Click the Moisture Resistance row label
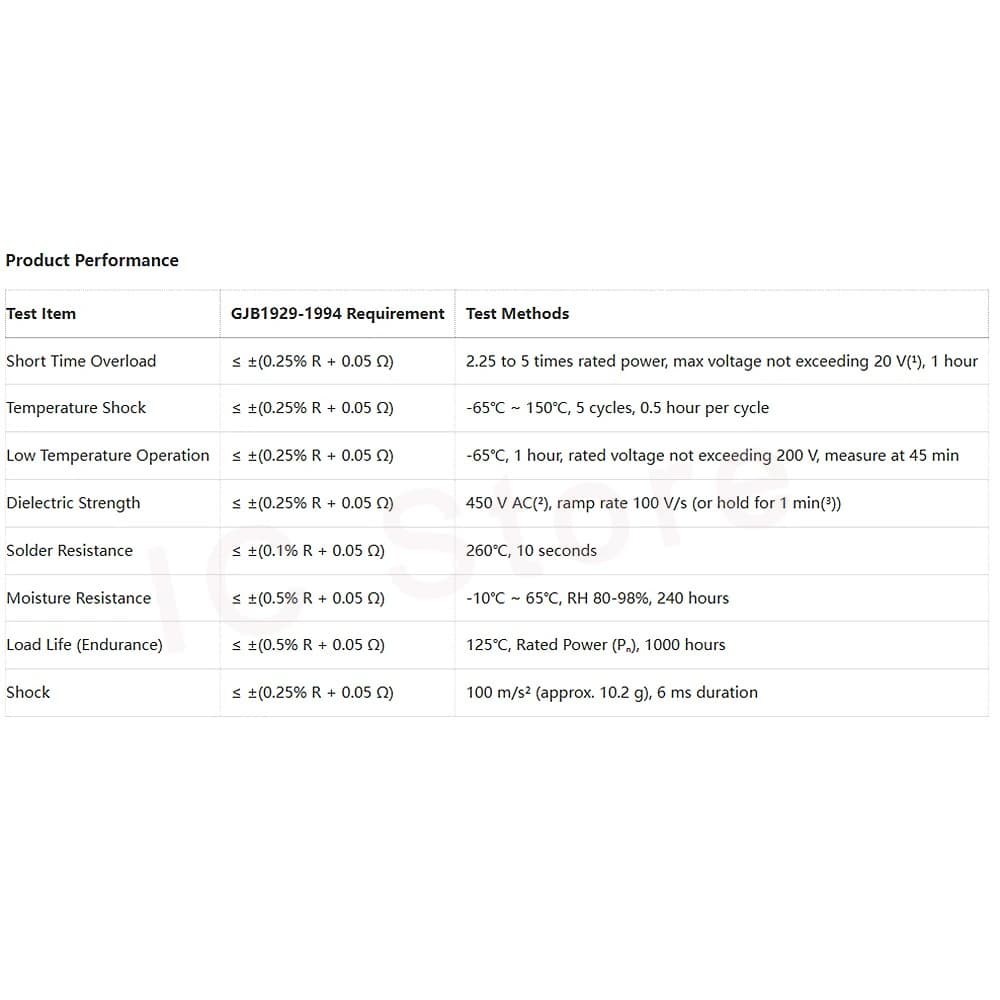The image size is (1000, 1000). [x=78, y=598]
